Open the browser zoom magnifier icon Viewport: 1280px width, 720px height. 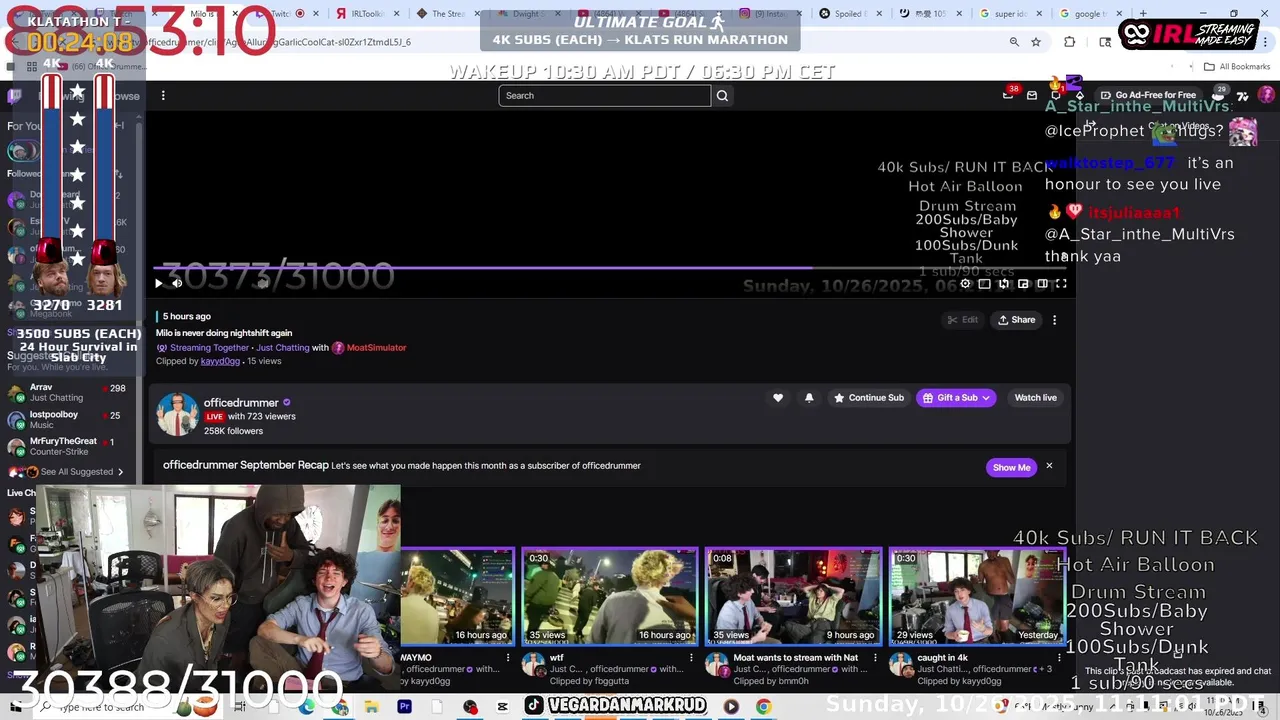pos(1014,42)
